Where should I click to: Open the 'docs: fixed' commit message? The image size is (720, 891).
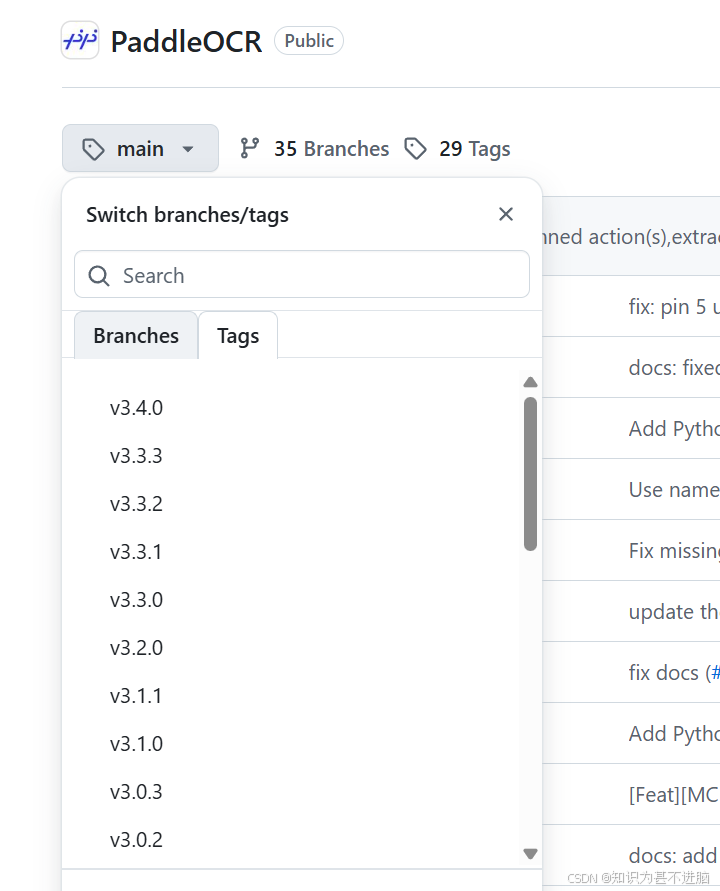click(x=674, y=368)
